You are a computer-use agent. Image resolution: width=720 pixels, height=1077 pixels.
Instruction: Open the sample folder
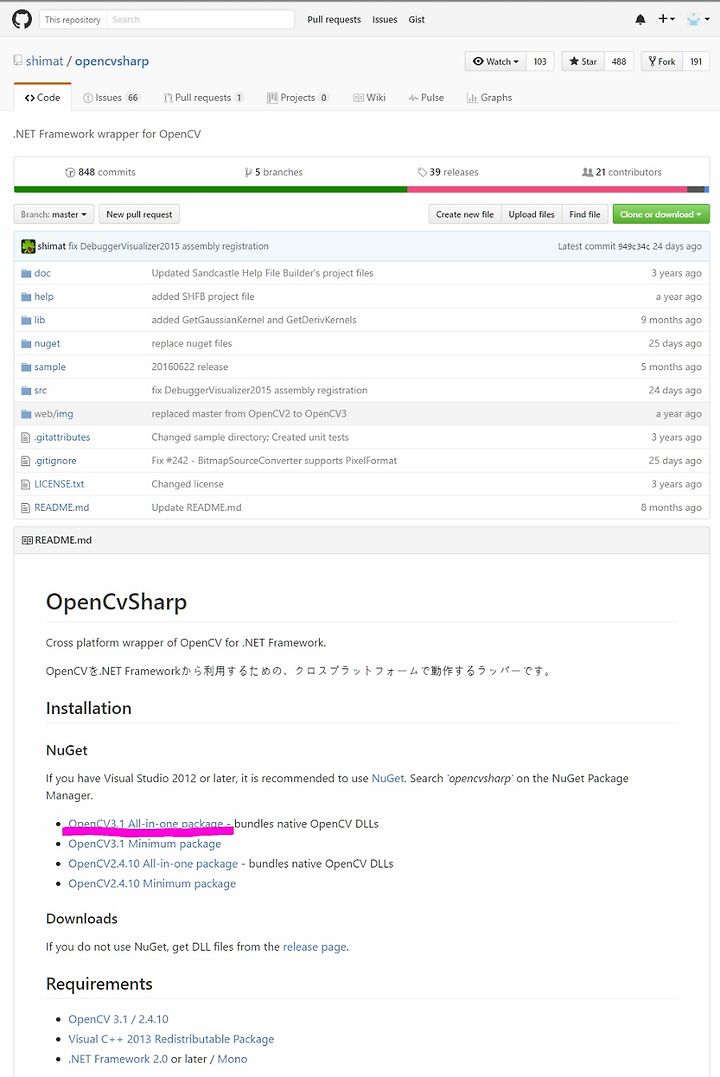(50, 366)
